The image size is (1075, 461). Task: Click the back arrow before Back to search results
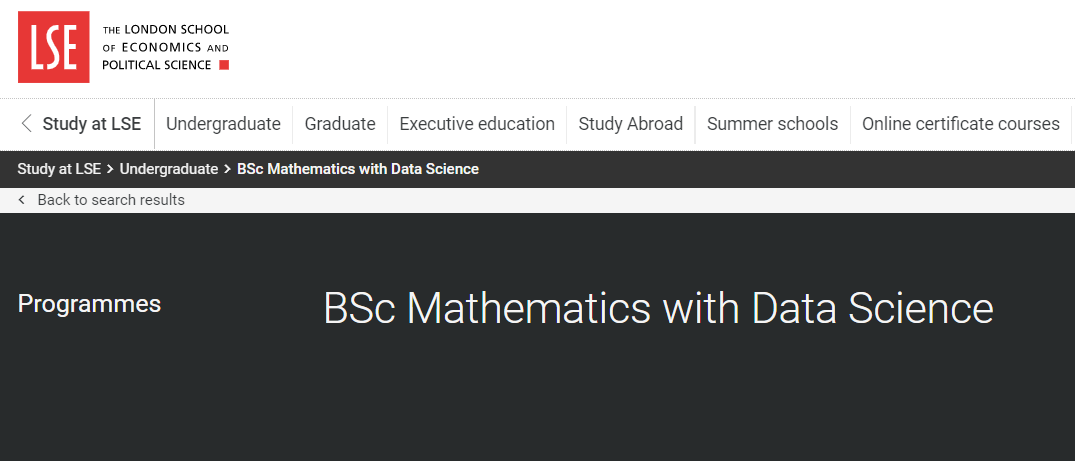click(22, 200)
